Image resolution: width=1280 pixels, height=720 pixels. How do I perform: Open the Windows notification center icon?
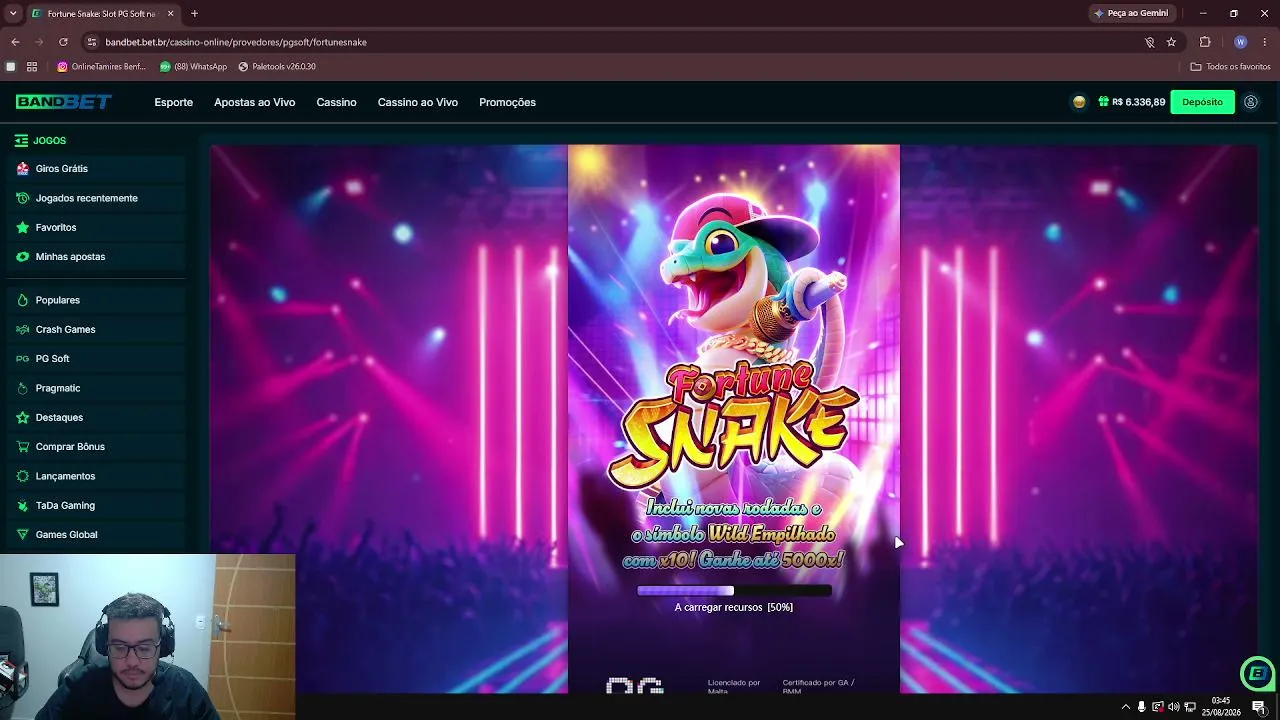coord(1259,707)
